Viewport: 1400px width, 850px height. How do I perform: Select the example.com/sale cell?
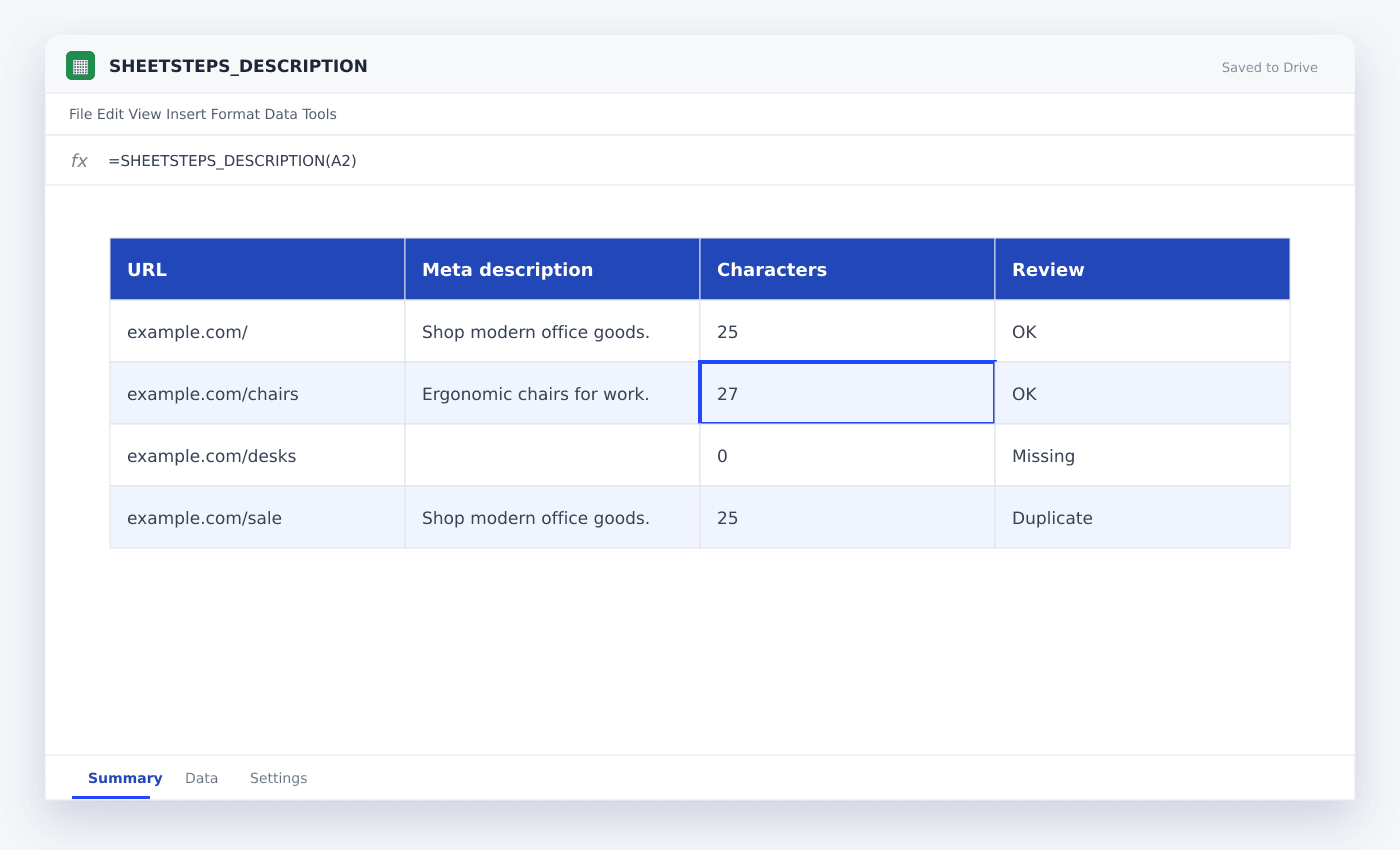coord(257,517)
